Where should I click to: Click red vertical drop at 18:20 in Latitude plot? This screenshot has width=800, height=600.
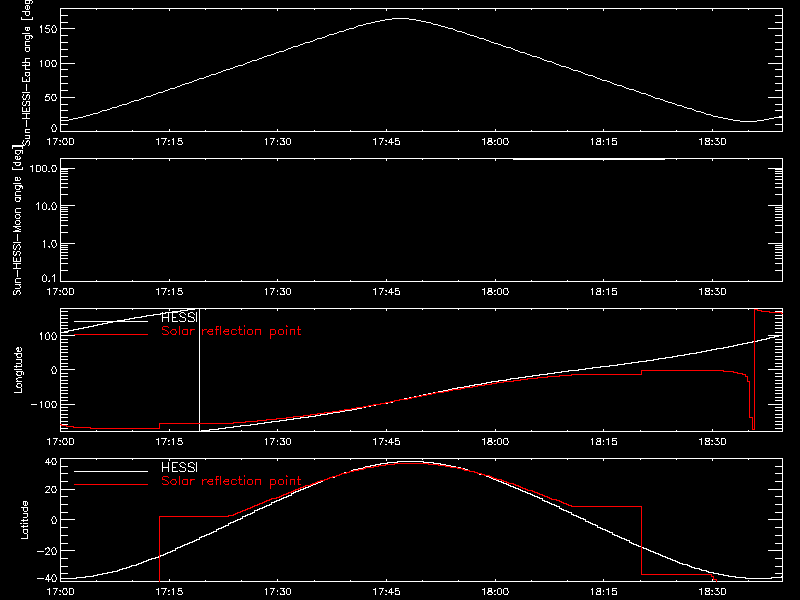(x=641, y=540)
